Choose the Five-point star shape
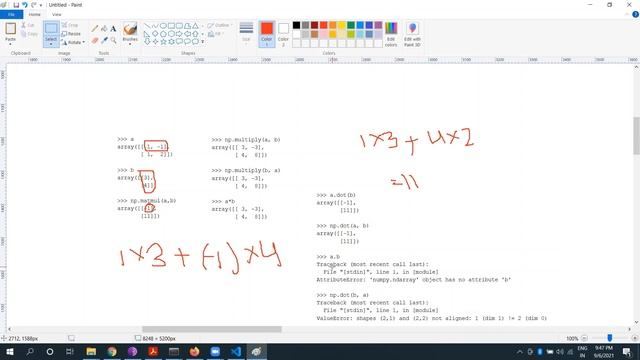Viewport: 640px width, 360px height. click(163, 41)
